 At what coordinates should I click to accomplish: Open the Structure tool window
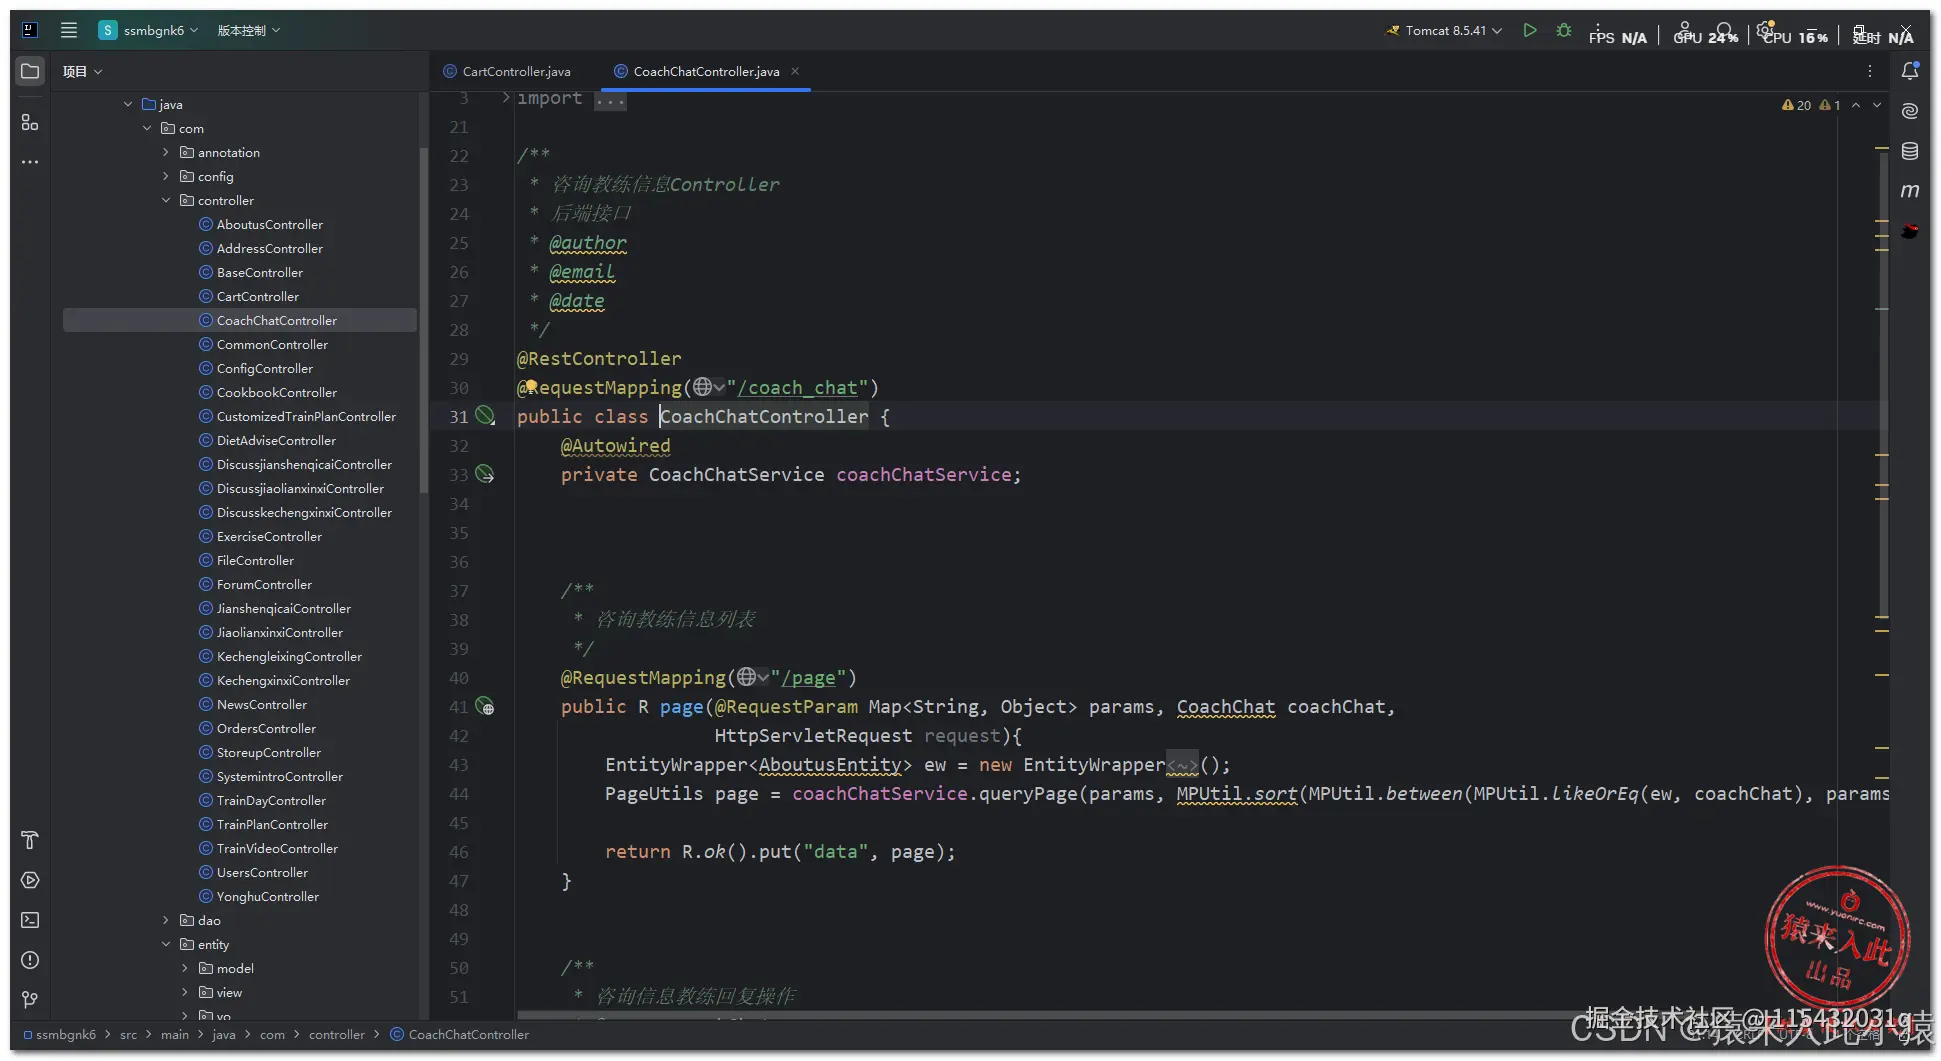pyautogui.click(x=30, y=122)
